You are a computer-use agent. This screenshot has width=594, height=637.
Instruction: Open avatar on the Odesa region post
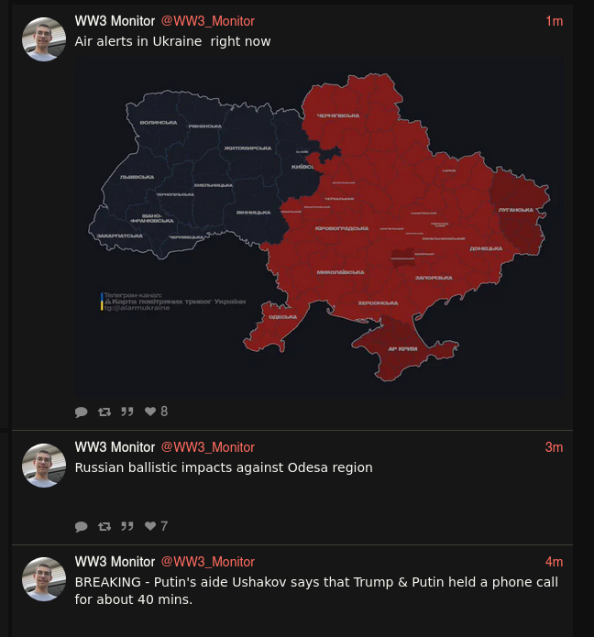44,466
